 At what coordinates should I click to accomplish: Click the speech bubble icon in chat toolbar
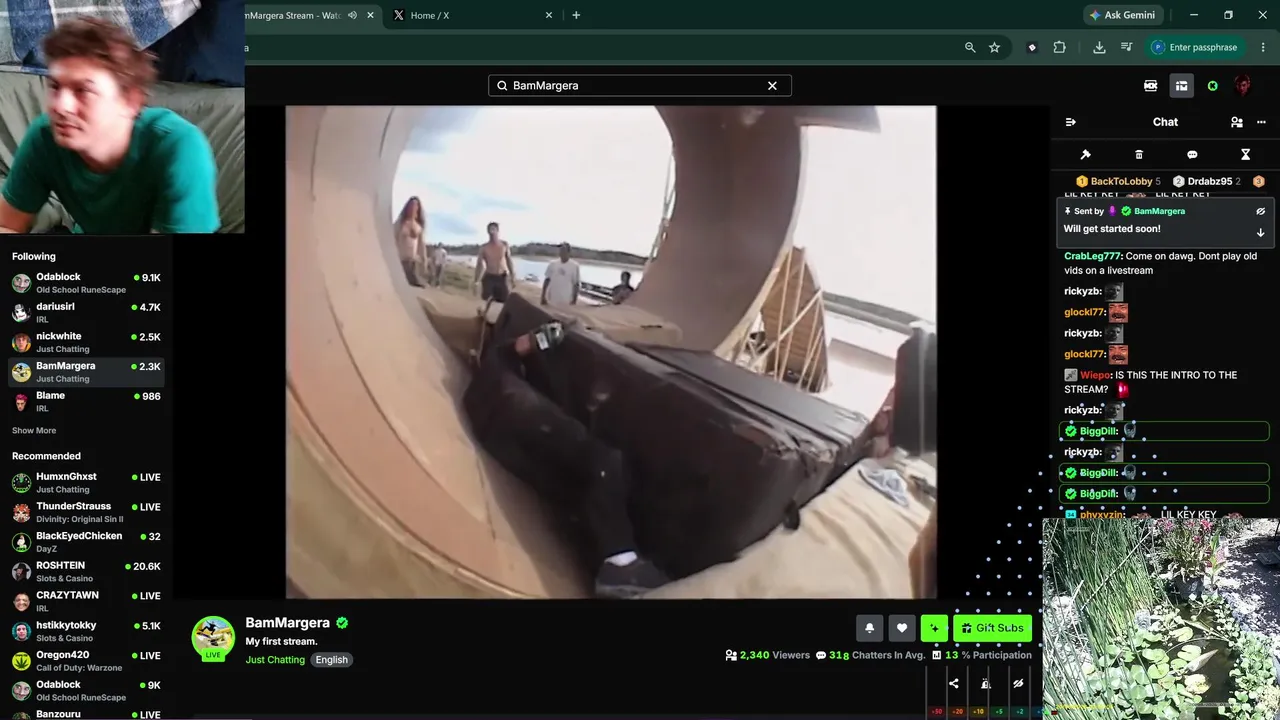tap(1192, 155)
